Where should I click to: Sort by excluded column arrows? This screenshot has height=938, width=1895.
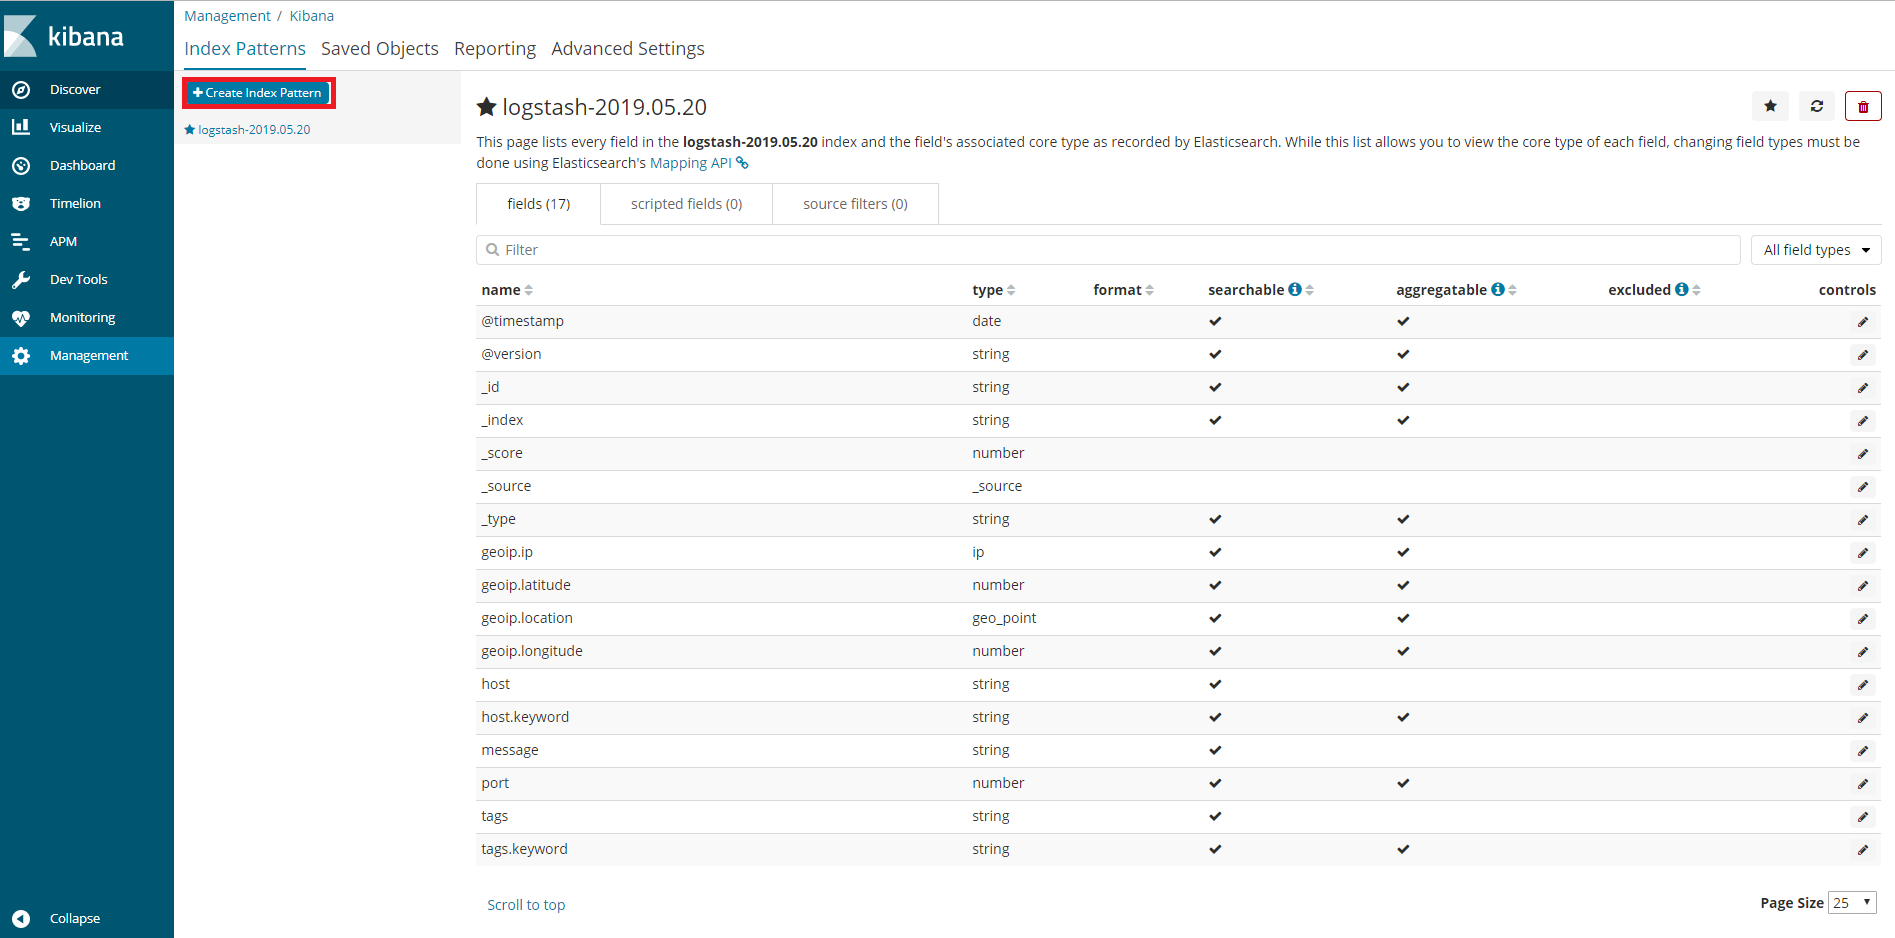tap(1697, 290)
